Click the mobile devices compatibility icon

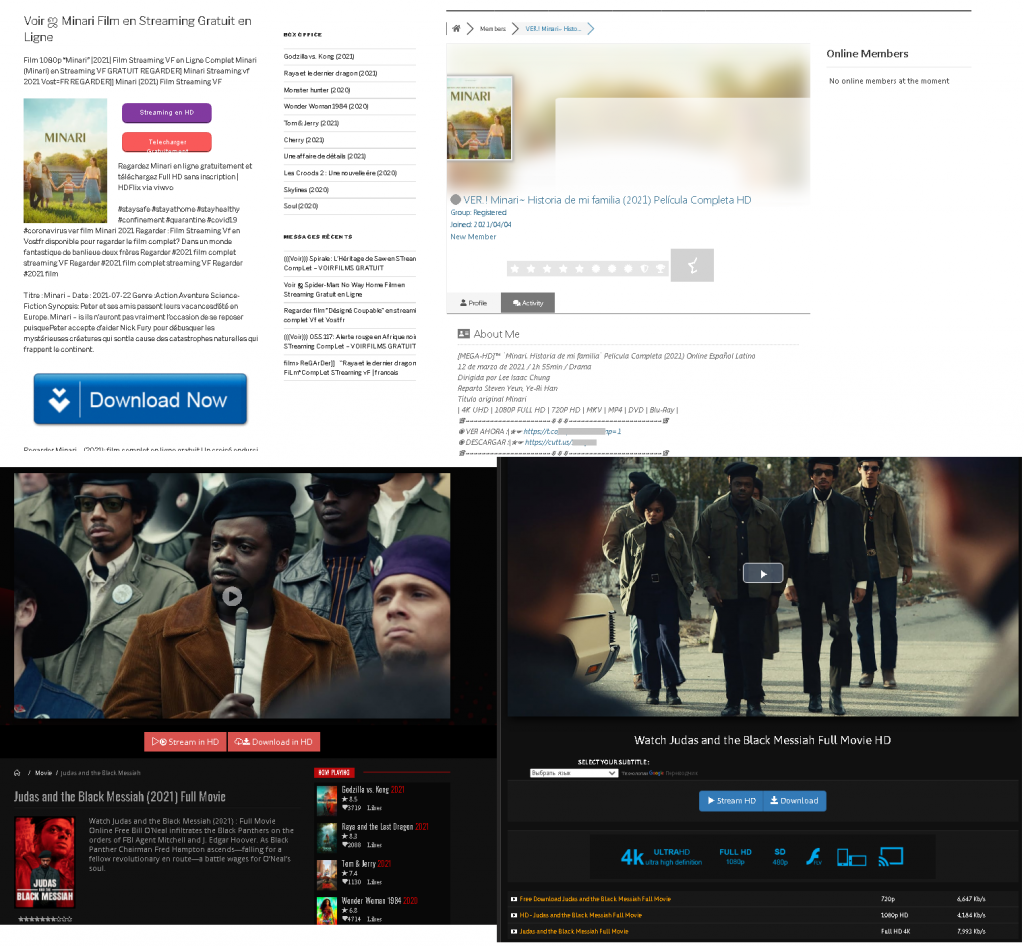pos(851,856)
